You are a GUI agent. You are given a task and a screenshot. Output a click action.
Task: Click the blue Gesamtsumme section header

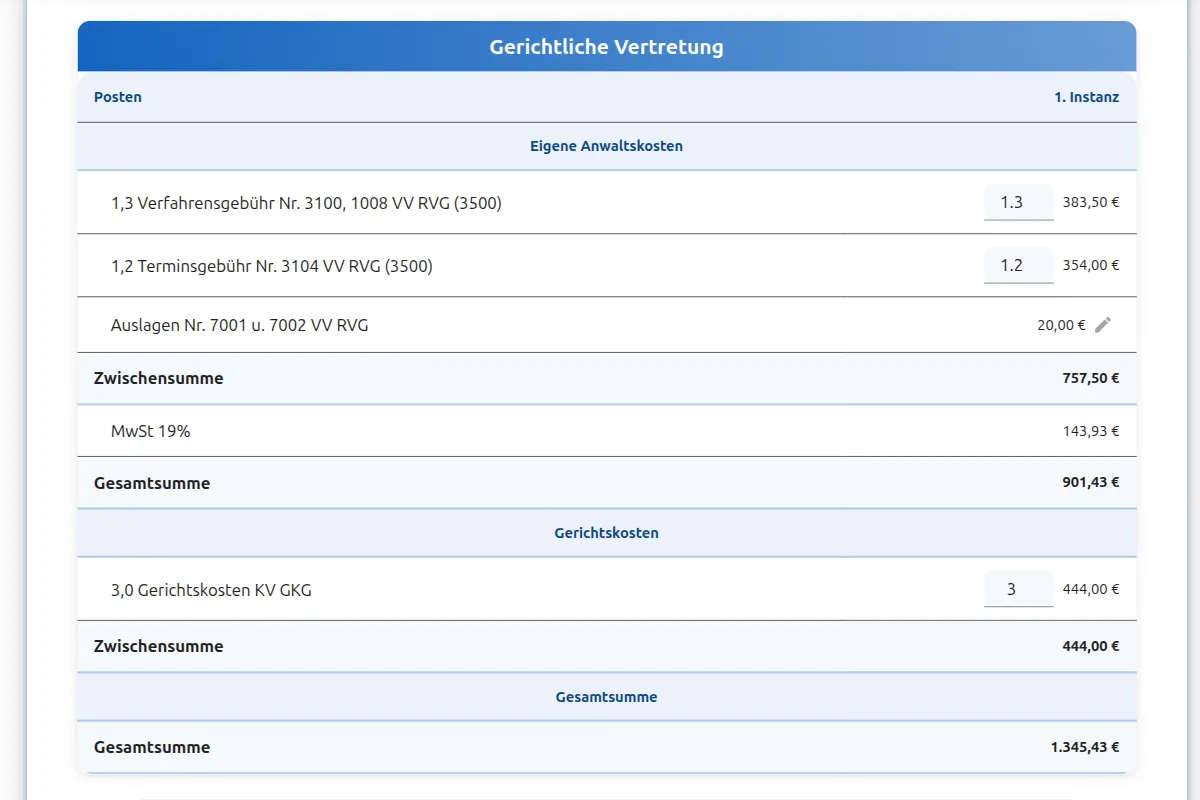coord(606,696)
